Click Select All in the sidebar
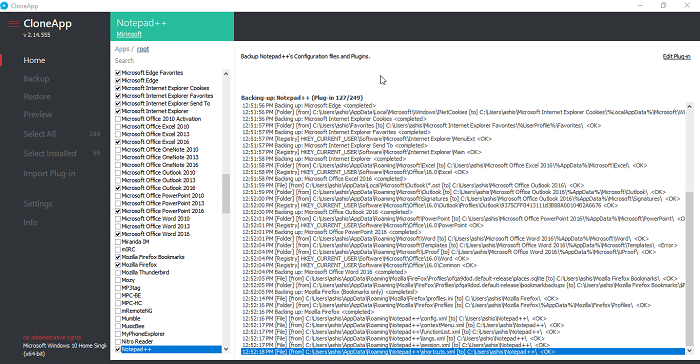700x364 pixels. (x=40, y=134)
